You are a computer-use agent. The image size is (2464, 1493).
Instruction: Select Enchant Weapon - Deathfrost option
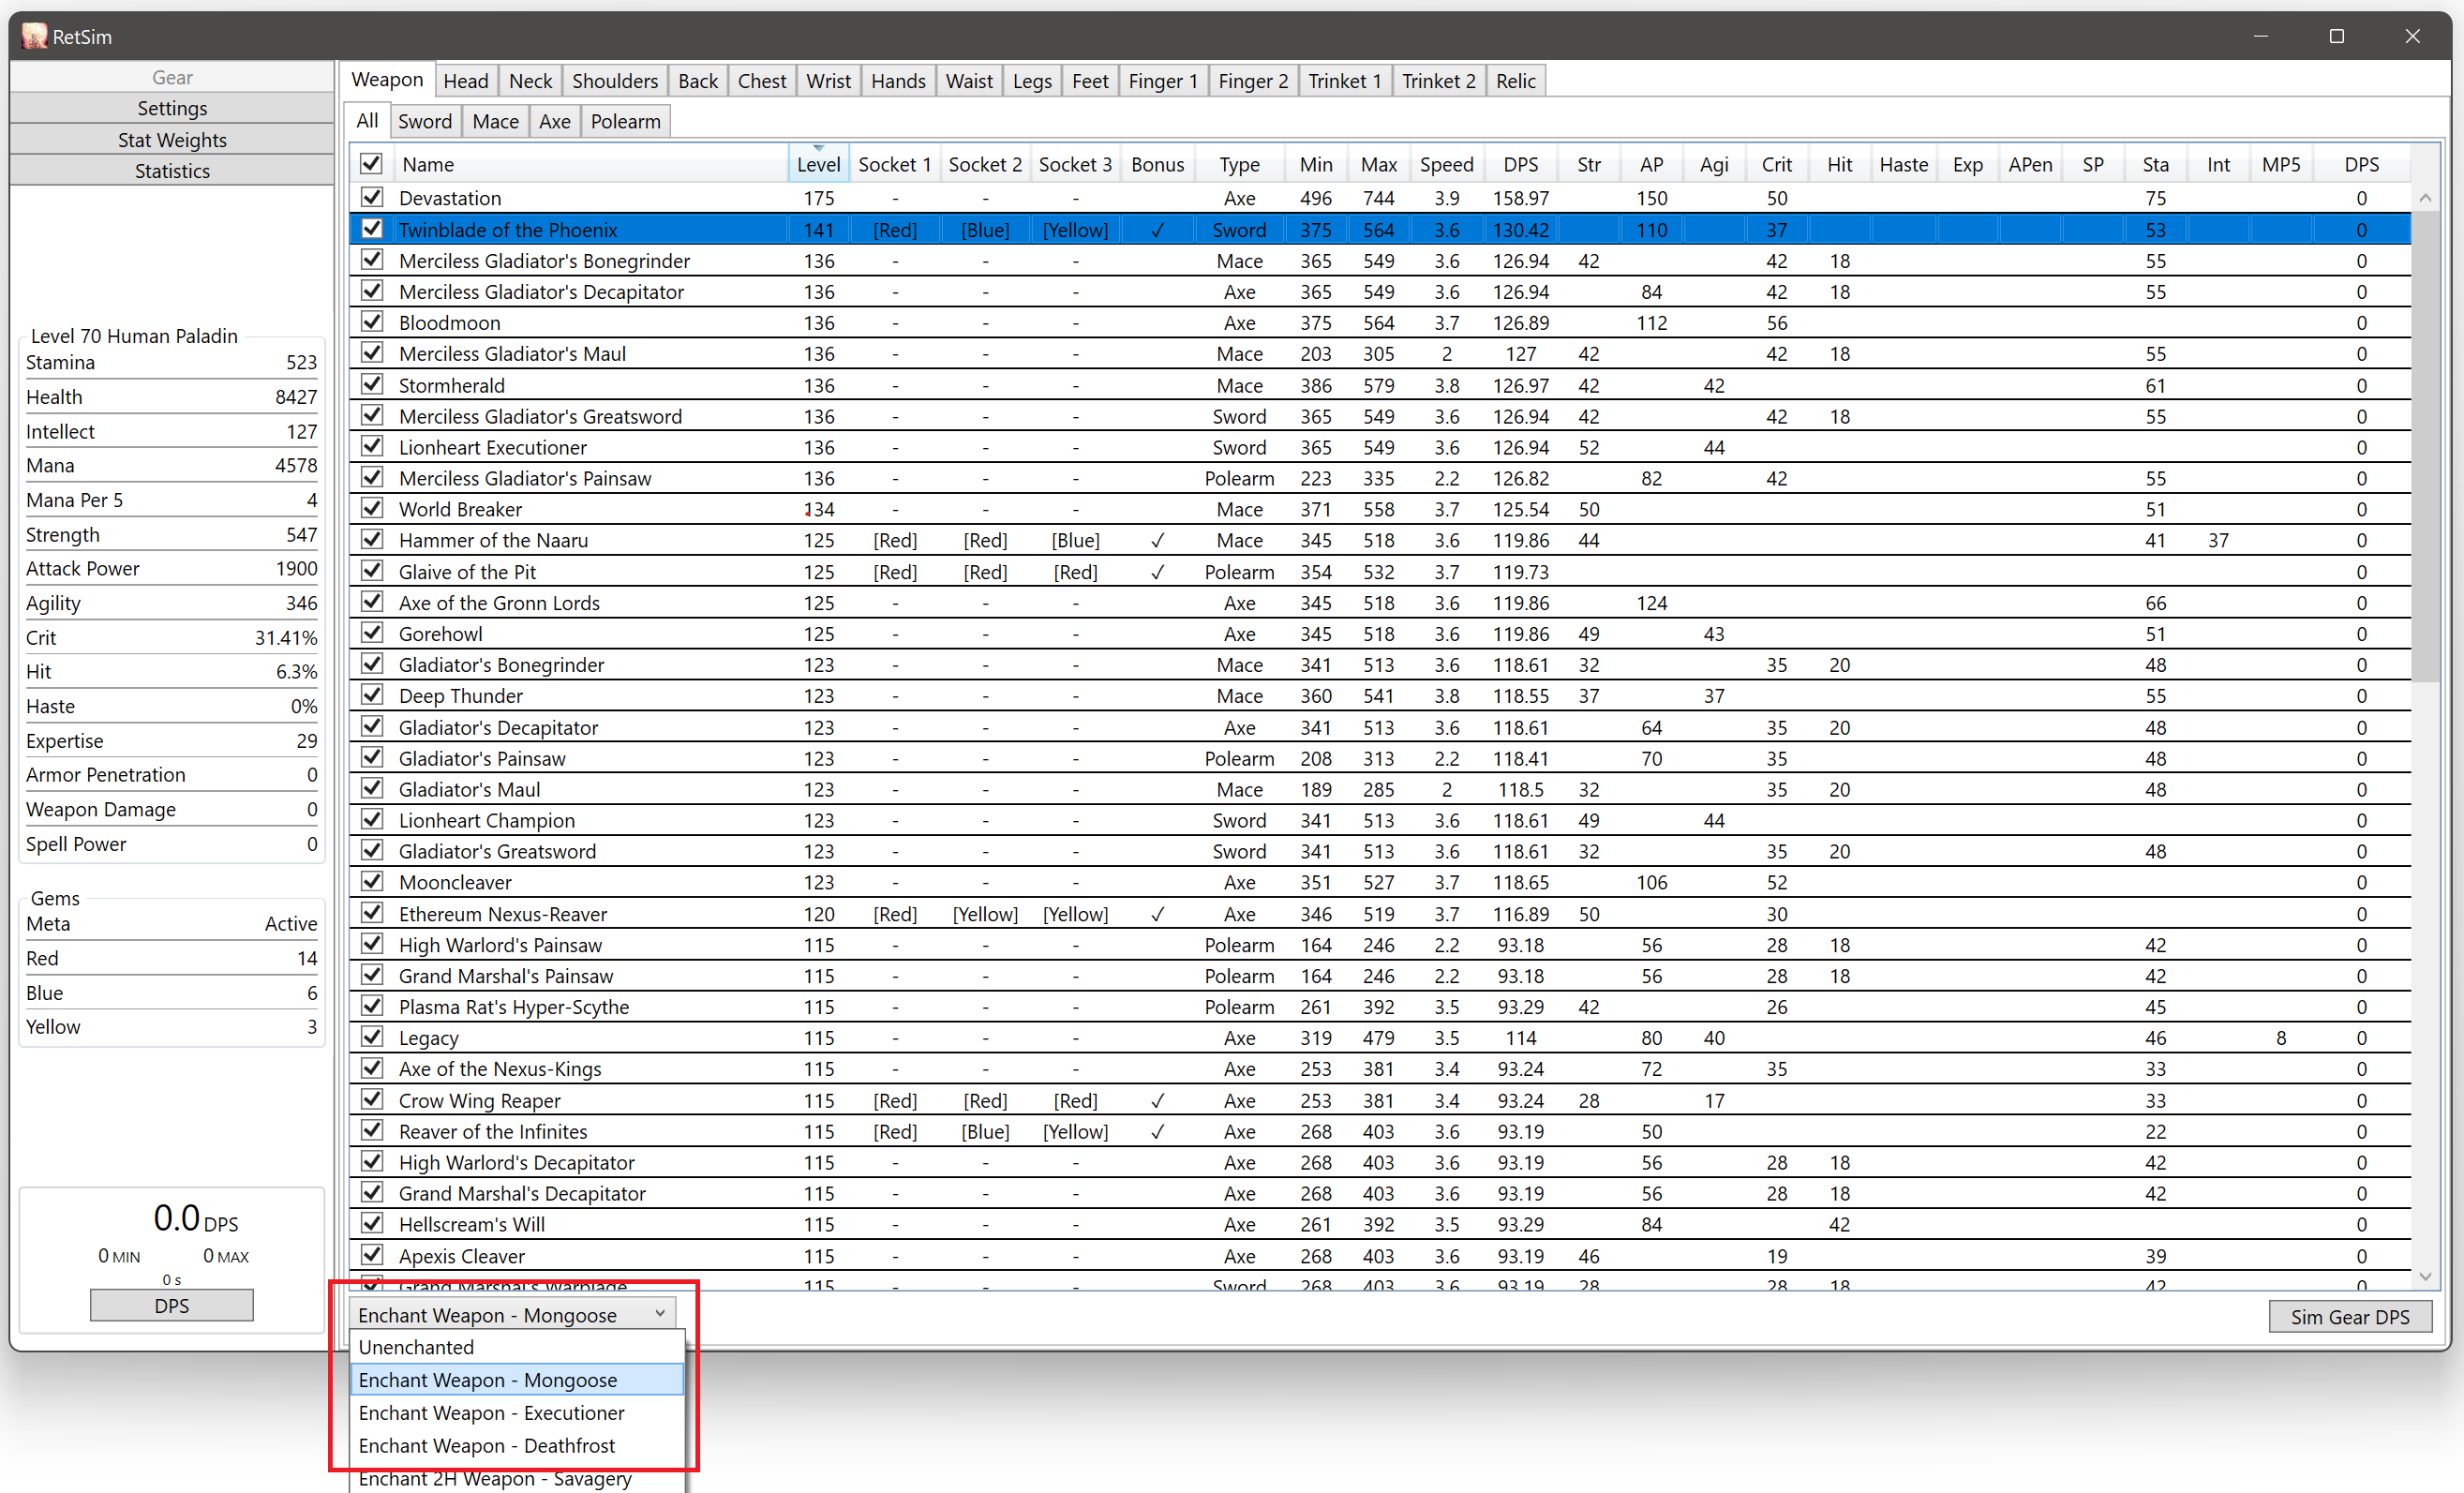point(516,1446)
